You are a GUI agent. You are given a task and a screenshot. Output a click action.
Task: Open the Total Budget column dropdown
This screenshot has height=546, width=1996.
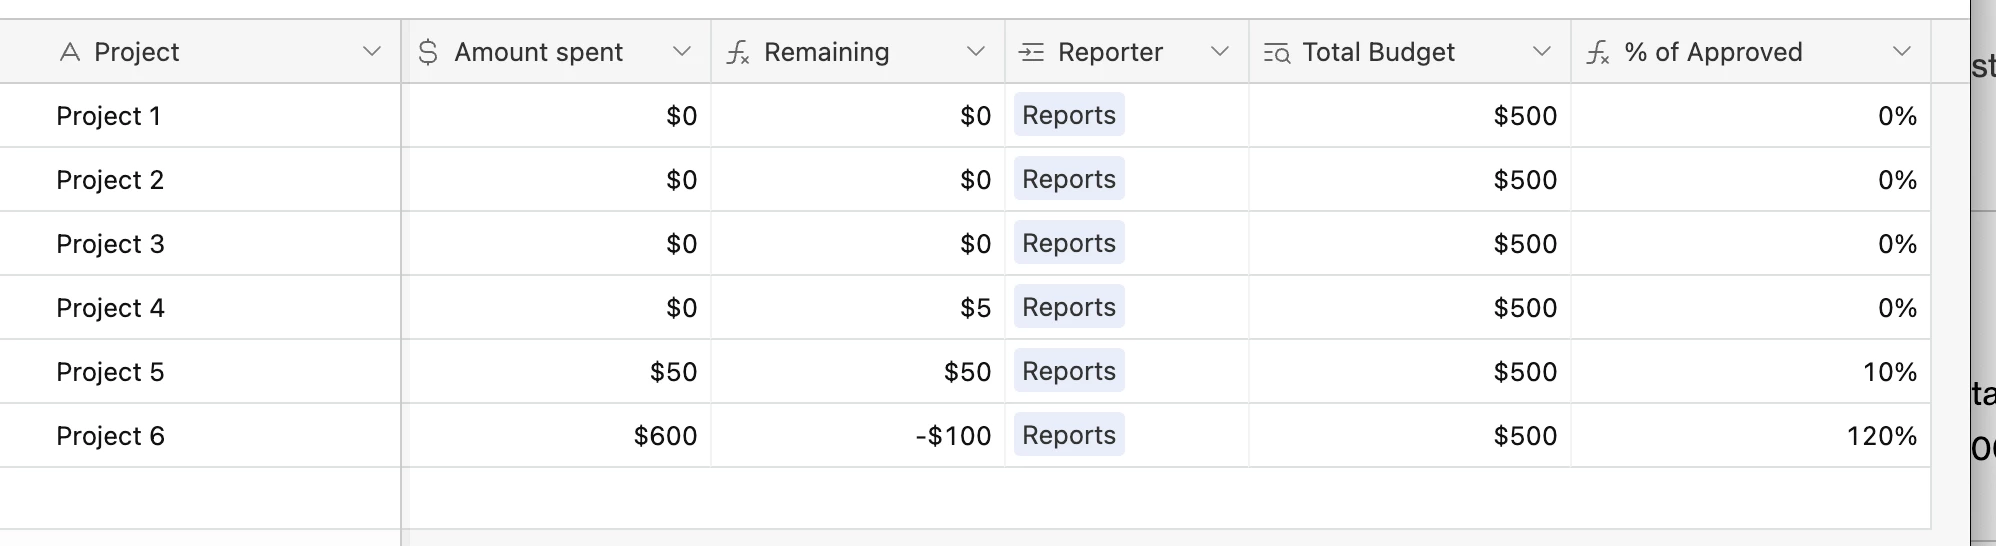pyautogui.click(x=1542, y=51)
